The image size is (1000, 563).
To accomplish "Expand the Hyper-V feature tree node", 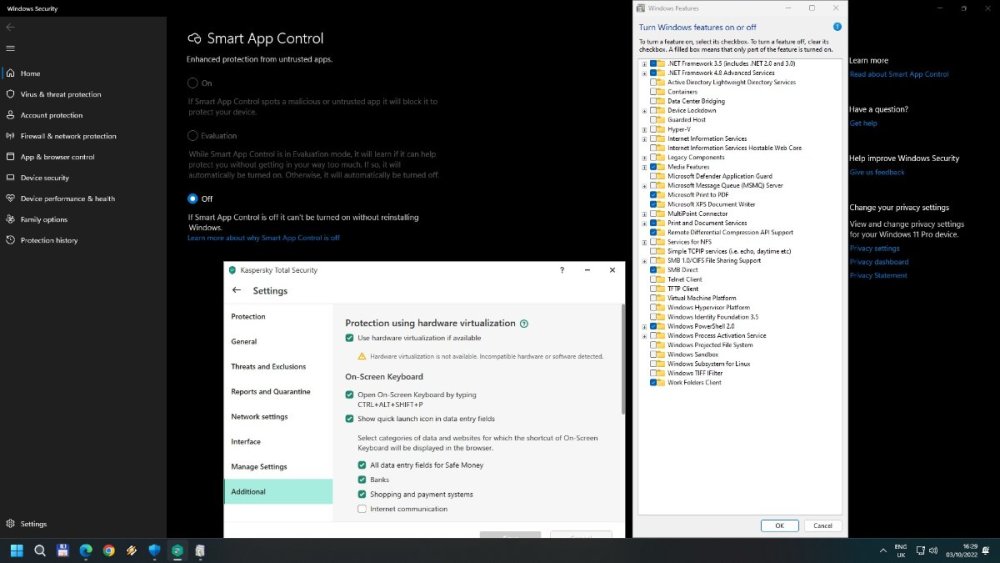I will 644,129.
